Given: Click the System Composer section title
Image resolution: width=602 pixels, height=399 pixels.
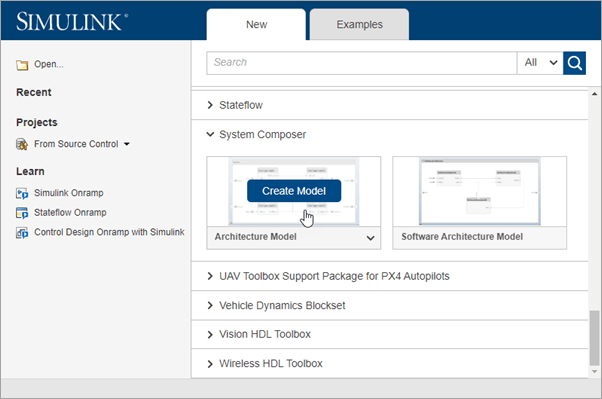Looking at the screenshot, I should [263, 134].
